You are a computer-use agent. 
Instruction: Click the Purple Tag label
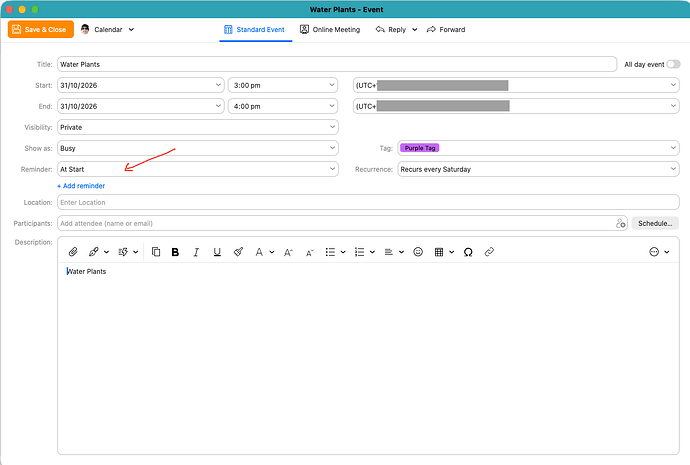pos(420,148)
